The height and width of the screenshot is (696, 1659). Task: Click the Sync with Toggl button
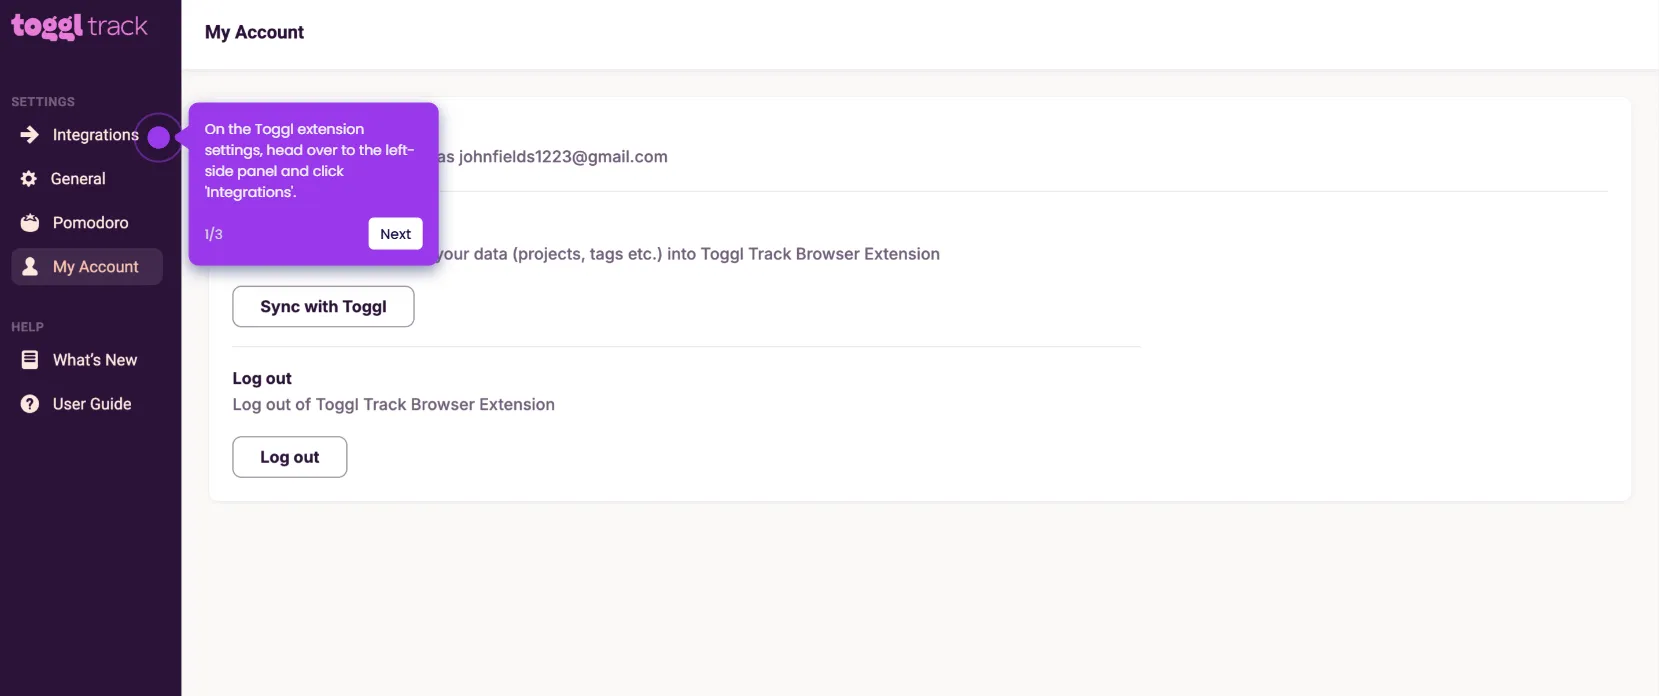point(323,307)
